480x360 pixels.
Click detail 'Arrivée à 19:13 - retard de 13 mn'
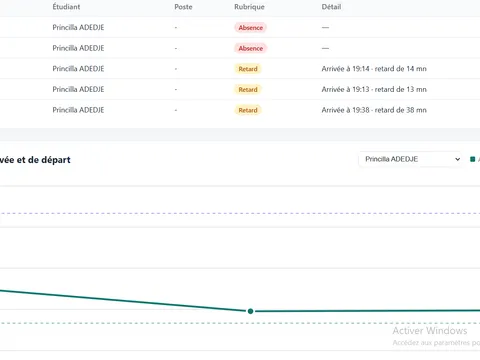(x=374, y=89)
